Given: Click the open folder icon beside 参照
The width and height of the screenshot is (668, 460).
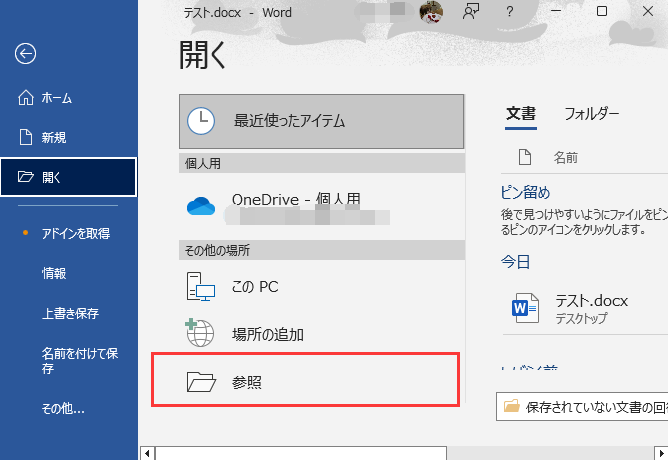Looking at the screenshot, I should pyautogui.click(x=201, y=382).
